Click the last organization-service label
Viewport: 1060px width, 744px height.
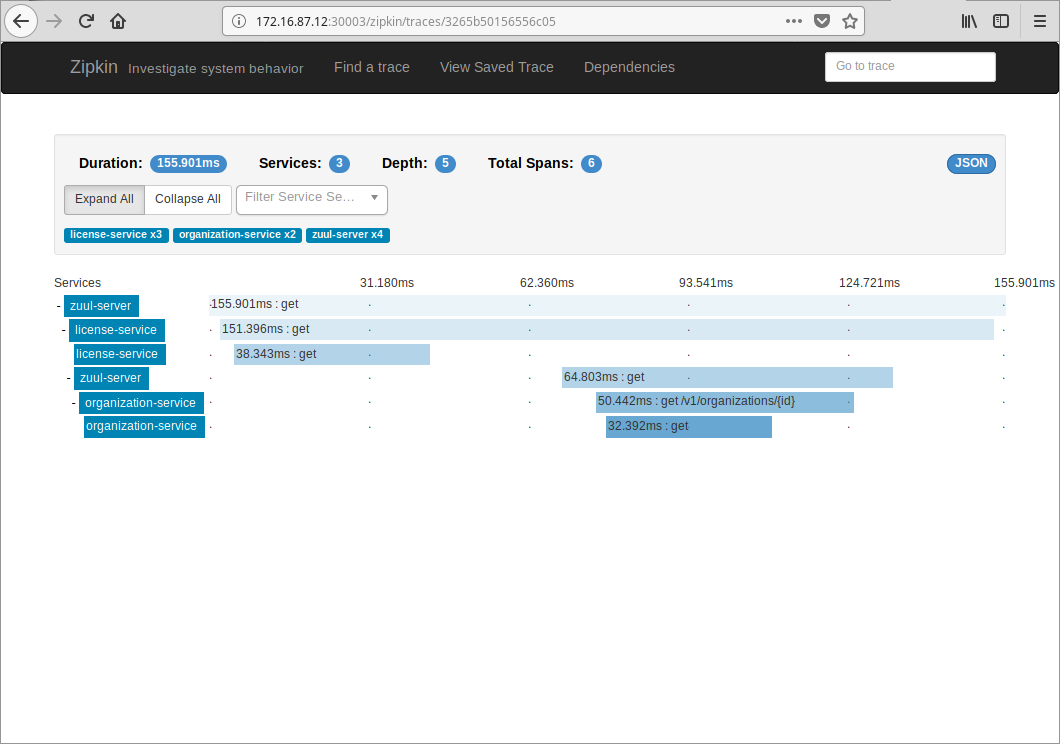144,426
